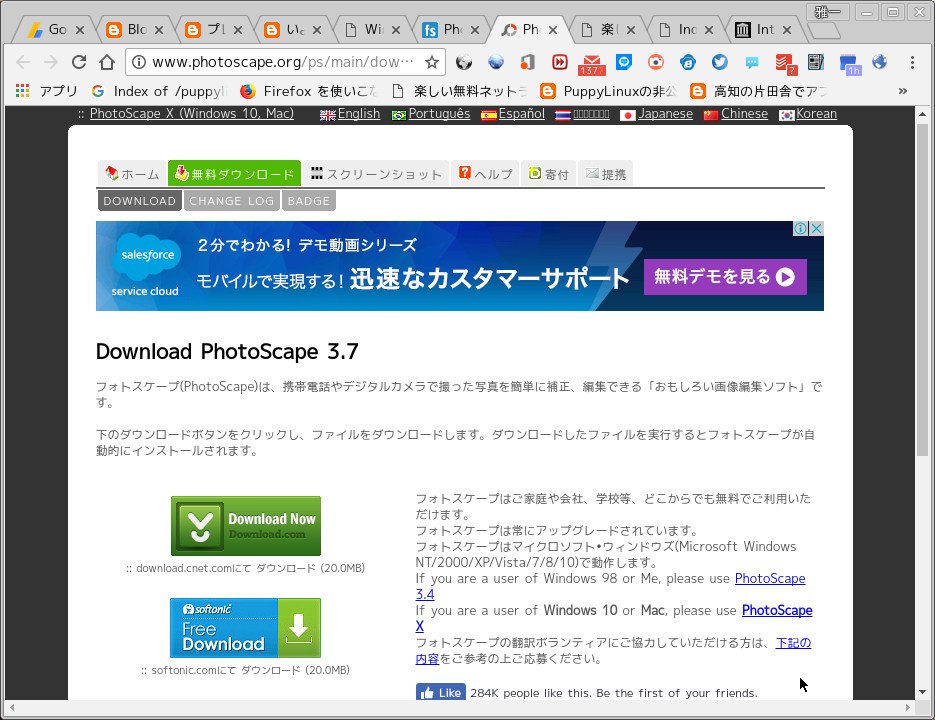Screen dimensions: 935x720
Task: Click the 無料デモを見る ad button
Action: [725, 277]
